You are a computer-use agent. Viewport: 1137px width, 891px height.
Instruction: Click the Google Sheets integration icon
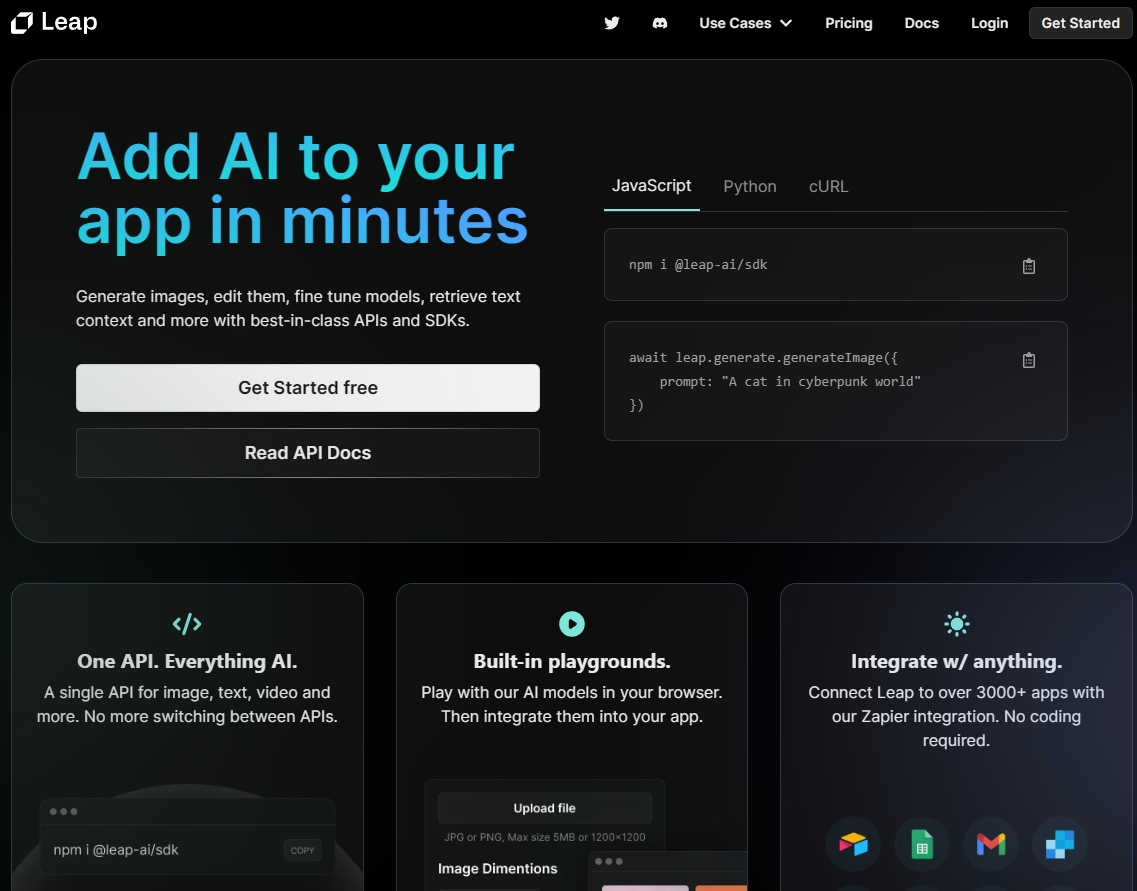922,844
